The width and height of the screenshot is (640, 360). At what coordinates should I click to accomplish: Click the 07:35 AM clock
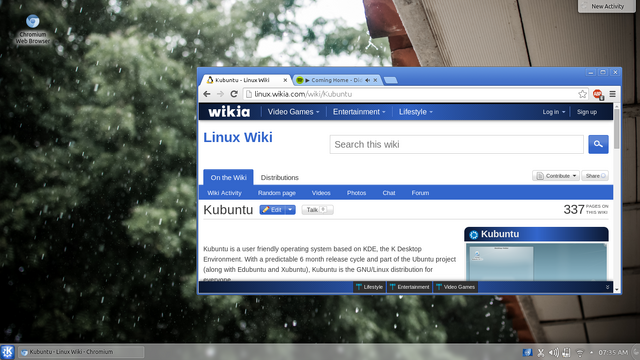pos(613,352)
